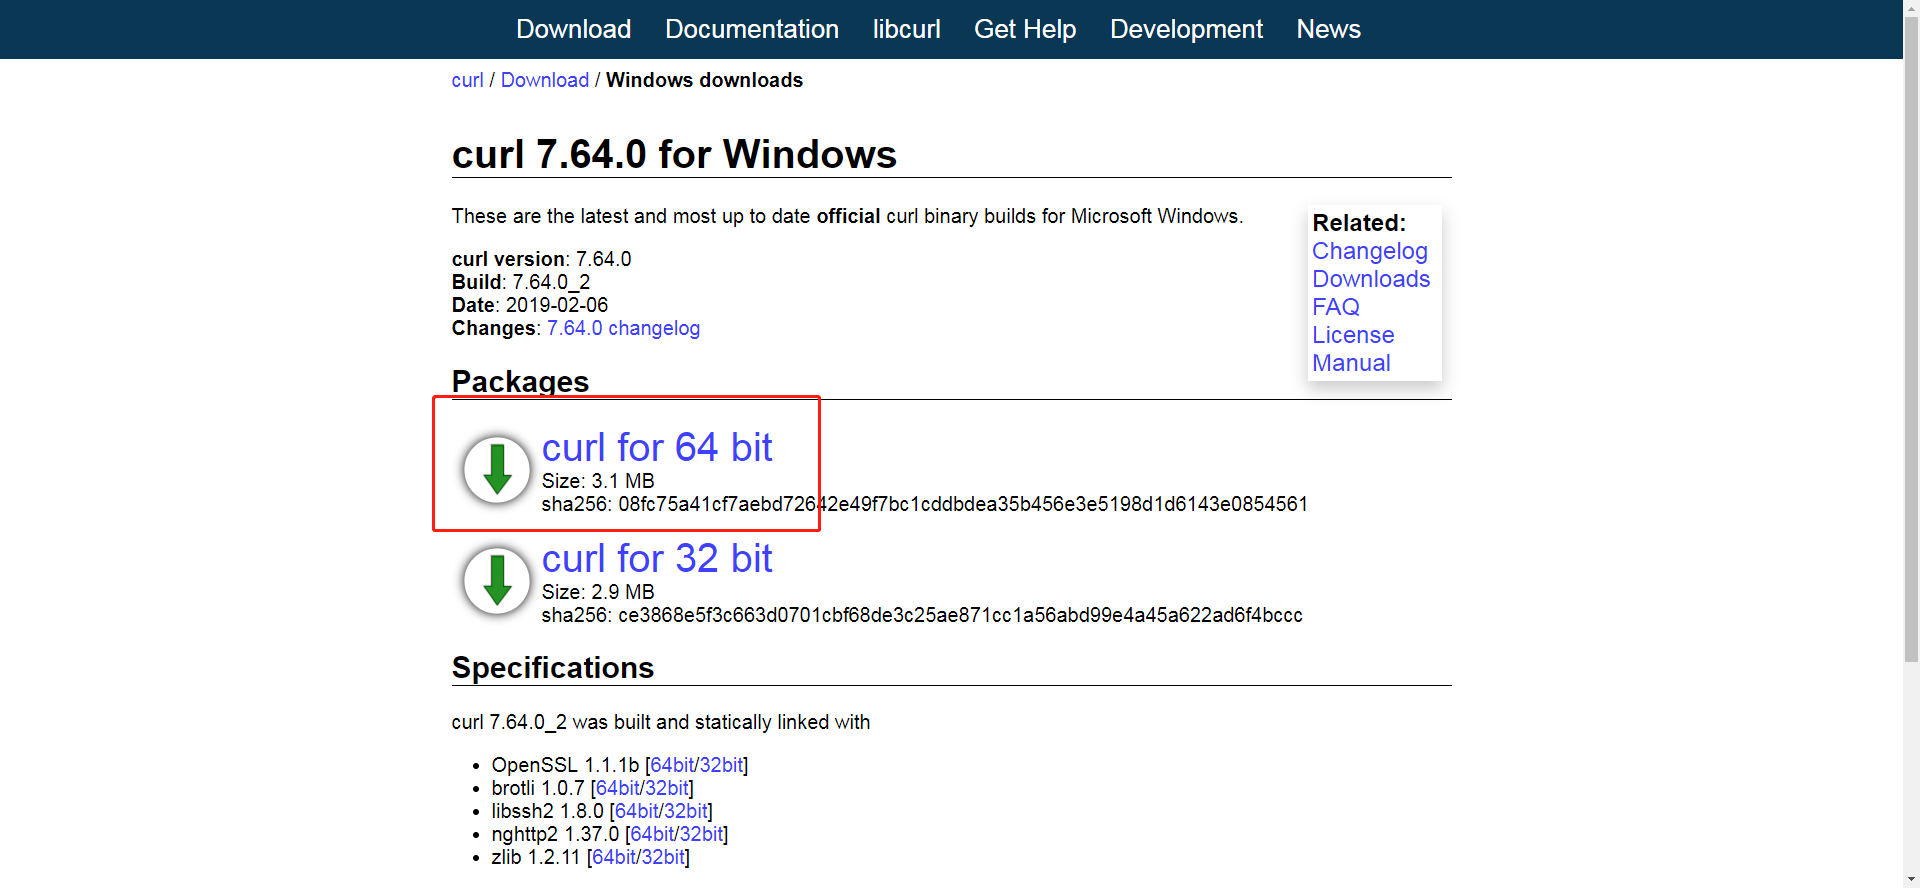
Task: Click the 'curl for 64 bit' link
Action: click(x=657, y=447)
